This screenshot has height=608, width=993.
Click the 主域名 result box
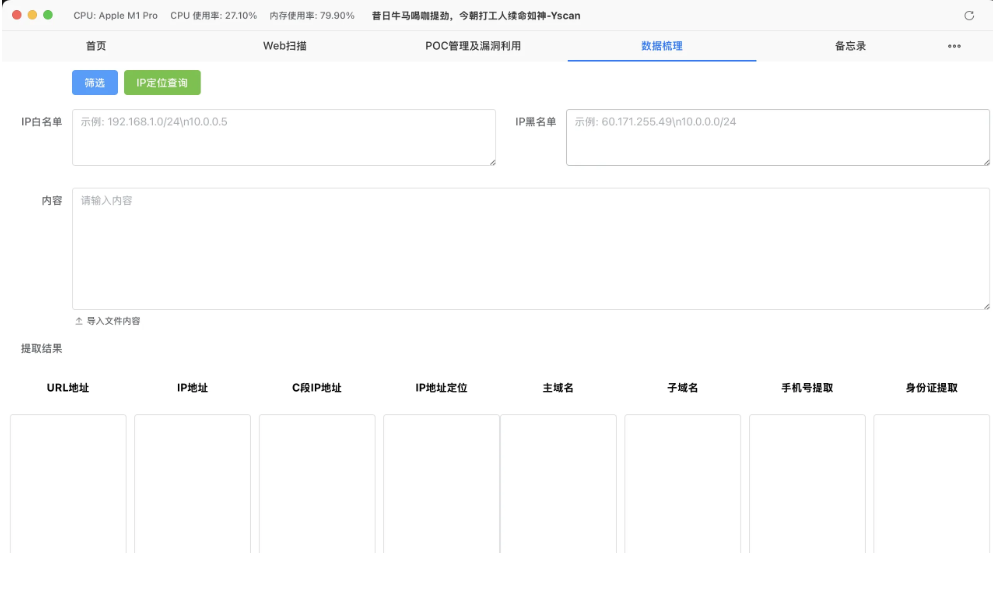pyautogui.click(x=558, y=484)
